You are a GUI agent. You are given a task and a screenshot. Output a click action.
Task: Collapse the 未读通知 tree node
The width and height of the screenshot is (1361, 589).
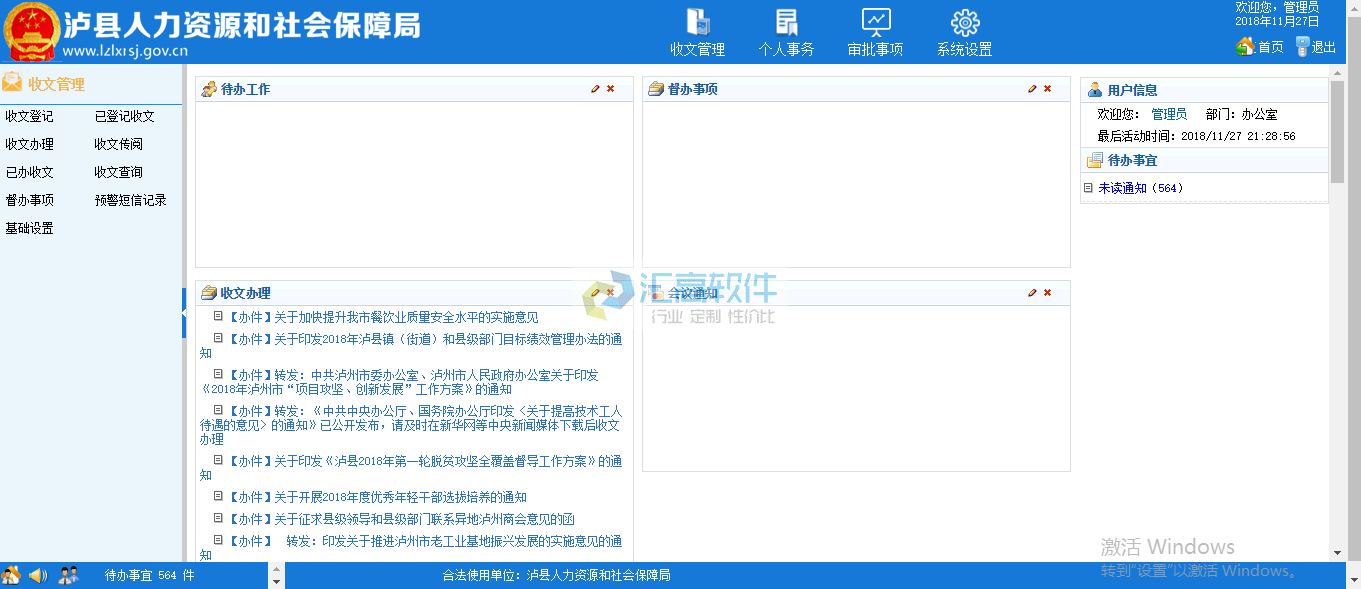click(x=1088, y=188)
